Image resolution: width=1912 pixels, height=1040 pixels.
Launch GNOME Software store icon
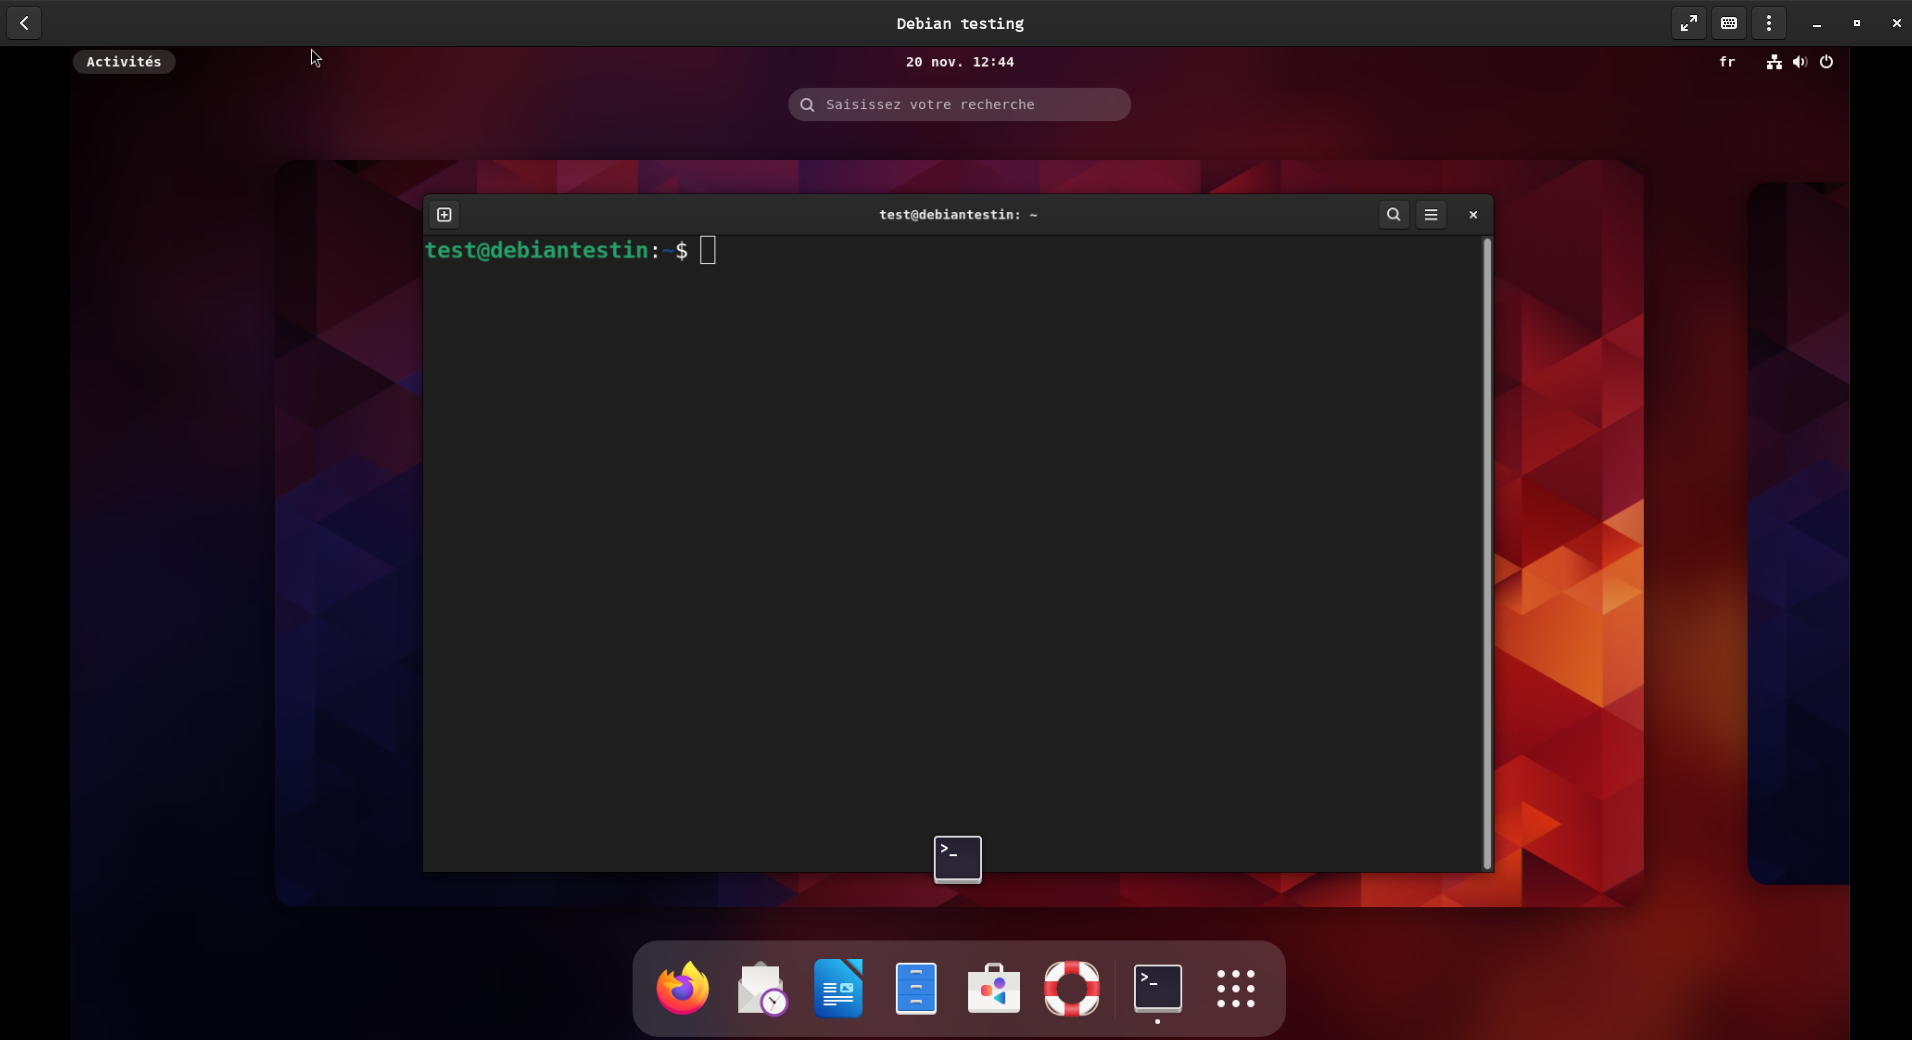(994, 989)
